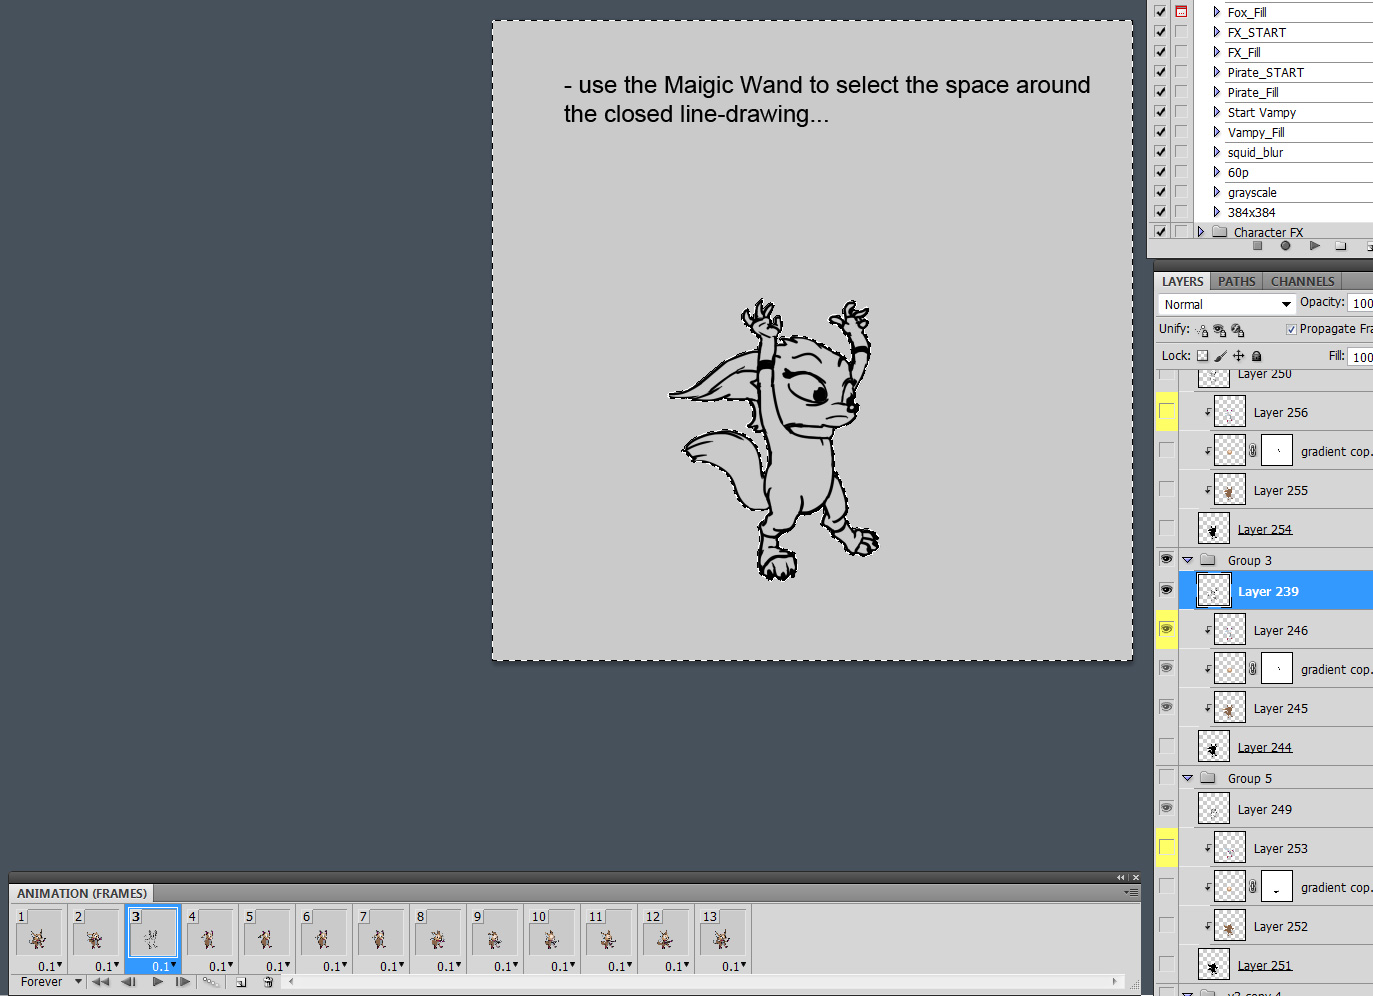Switch to the Paths tab
1373x996 pixels.
(1236, 281)
